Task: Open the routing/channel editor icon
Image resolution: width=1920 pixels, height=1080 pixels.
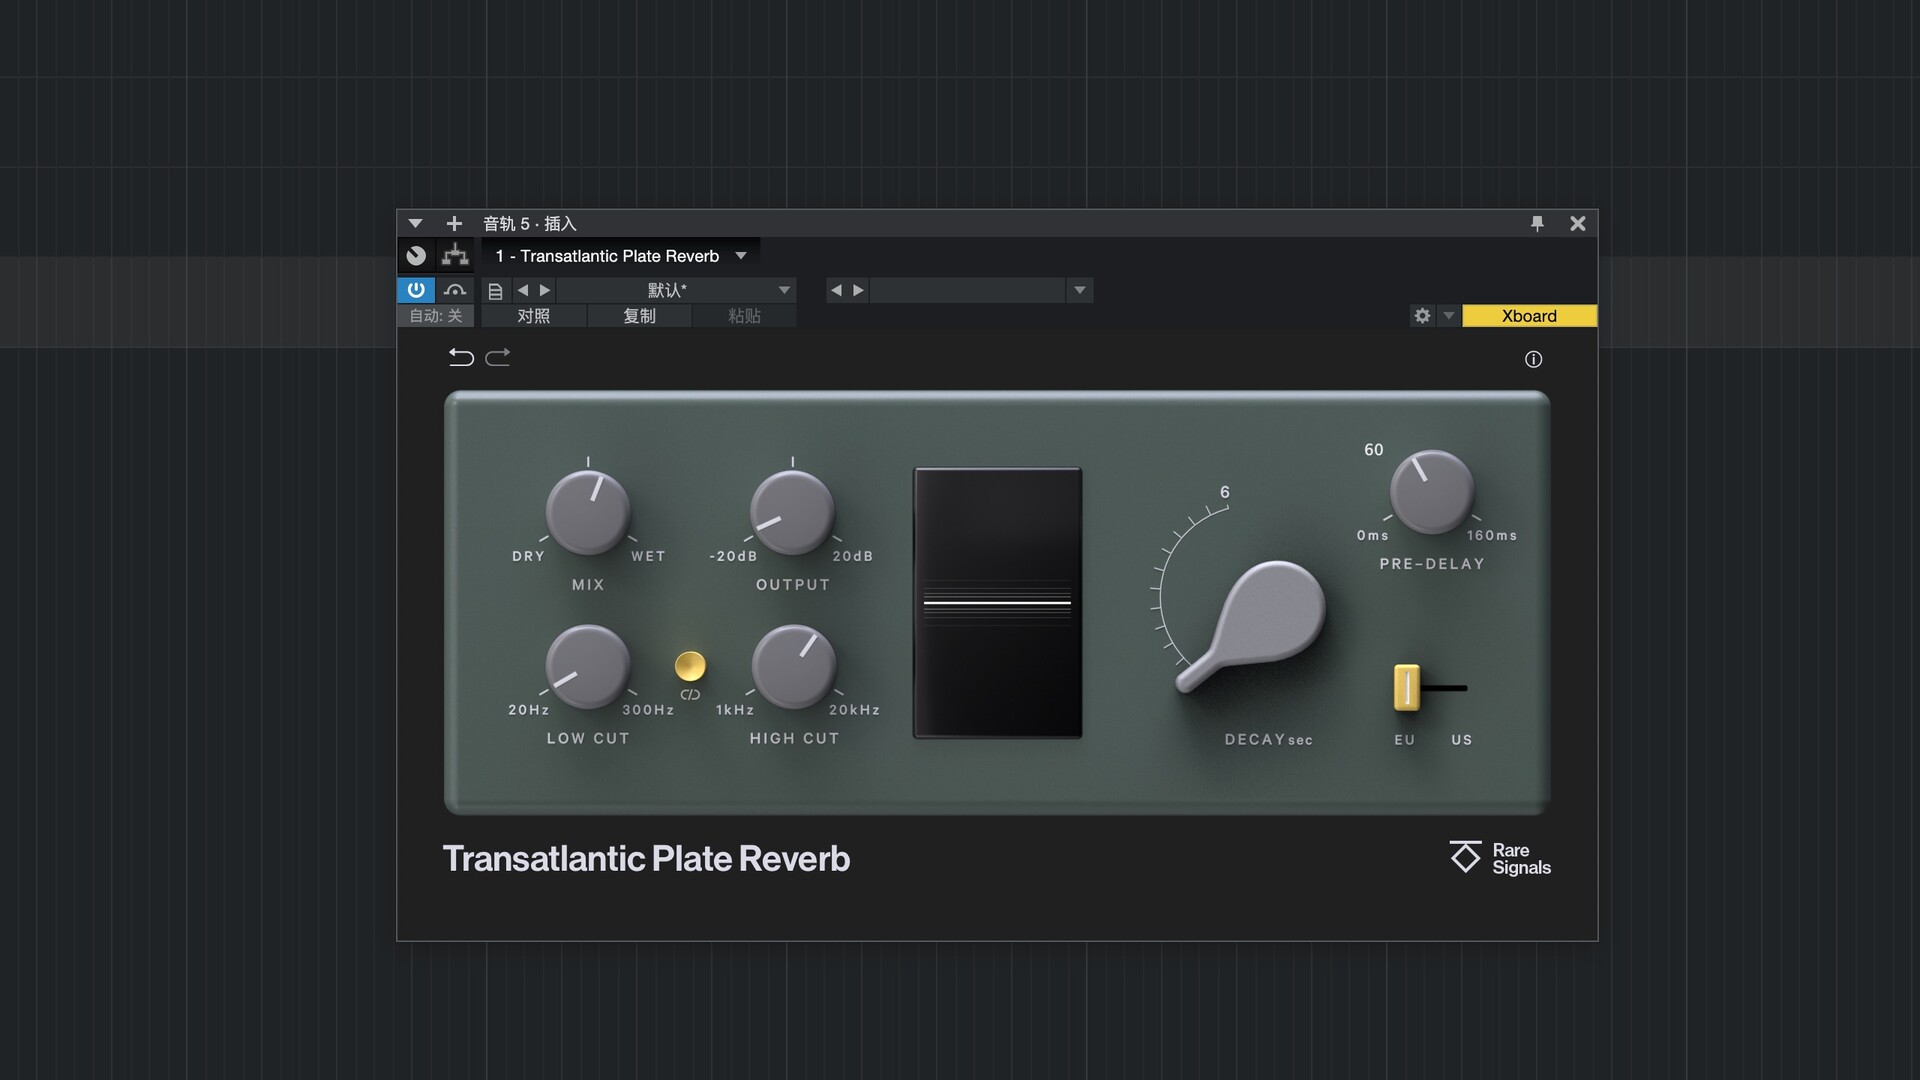Action: (455, 255)
